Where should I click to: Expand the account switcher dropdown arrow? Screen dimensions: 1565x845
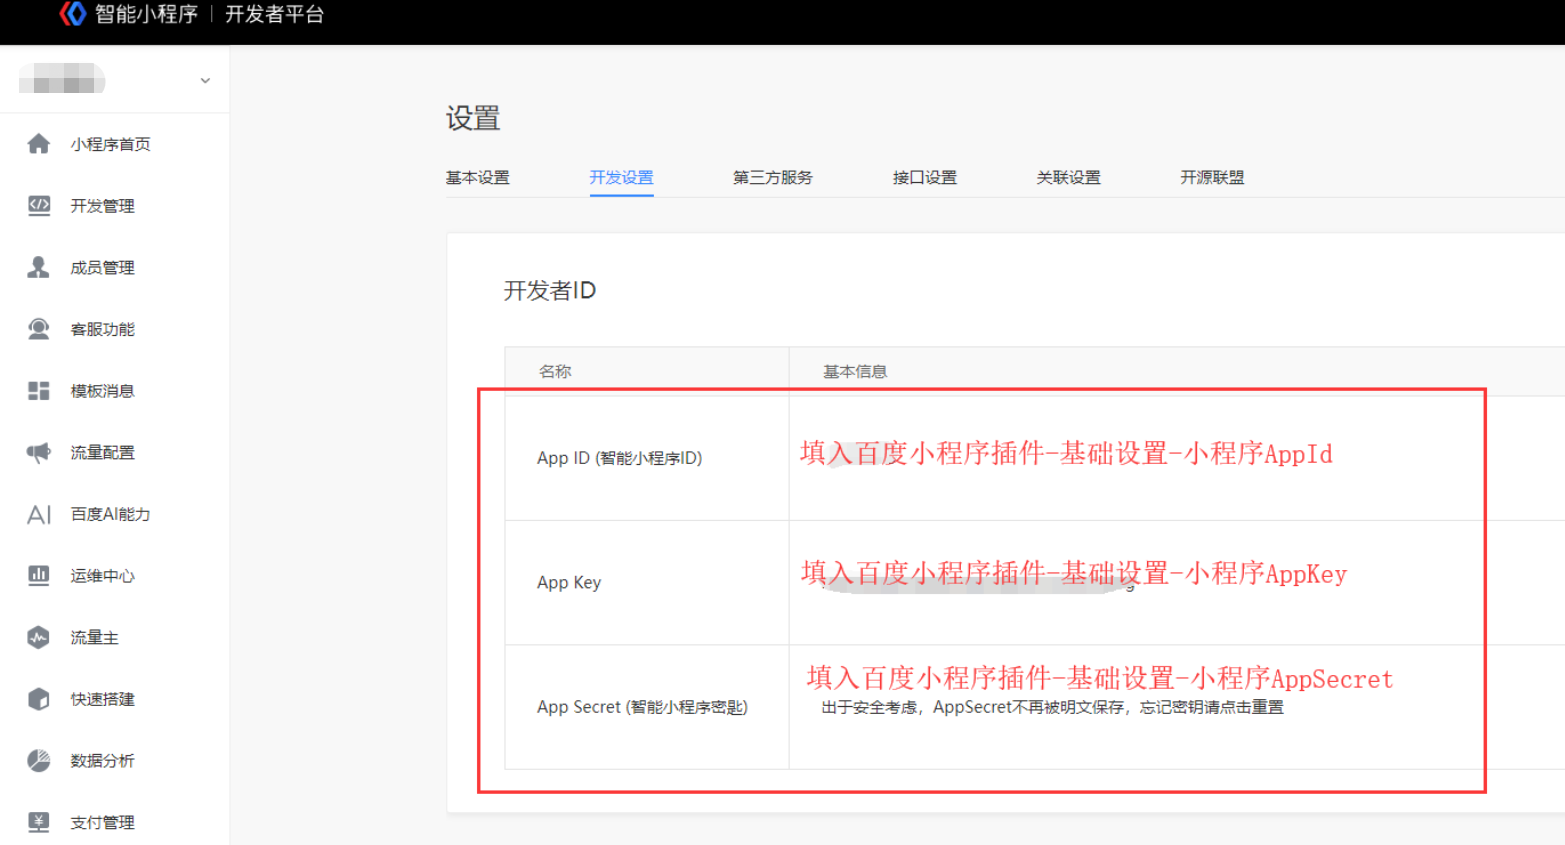pos(205,81)
